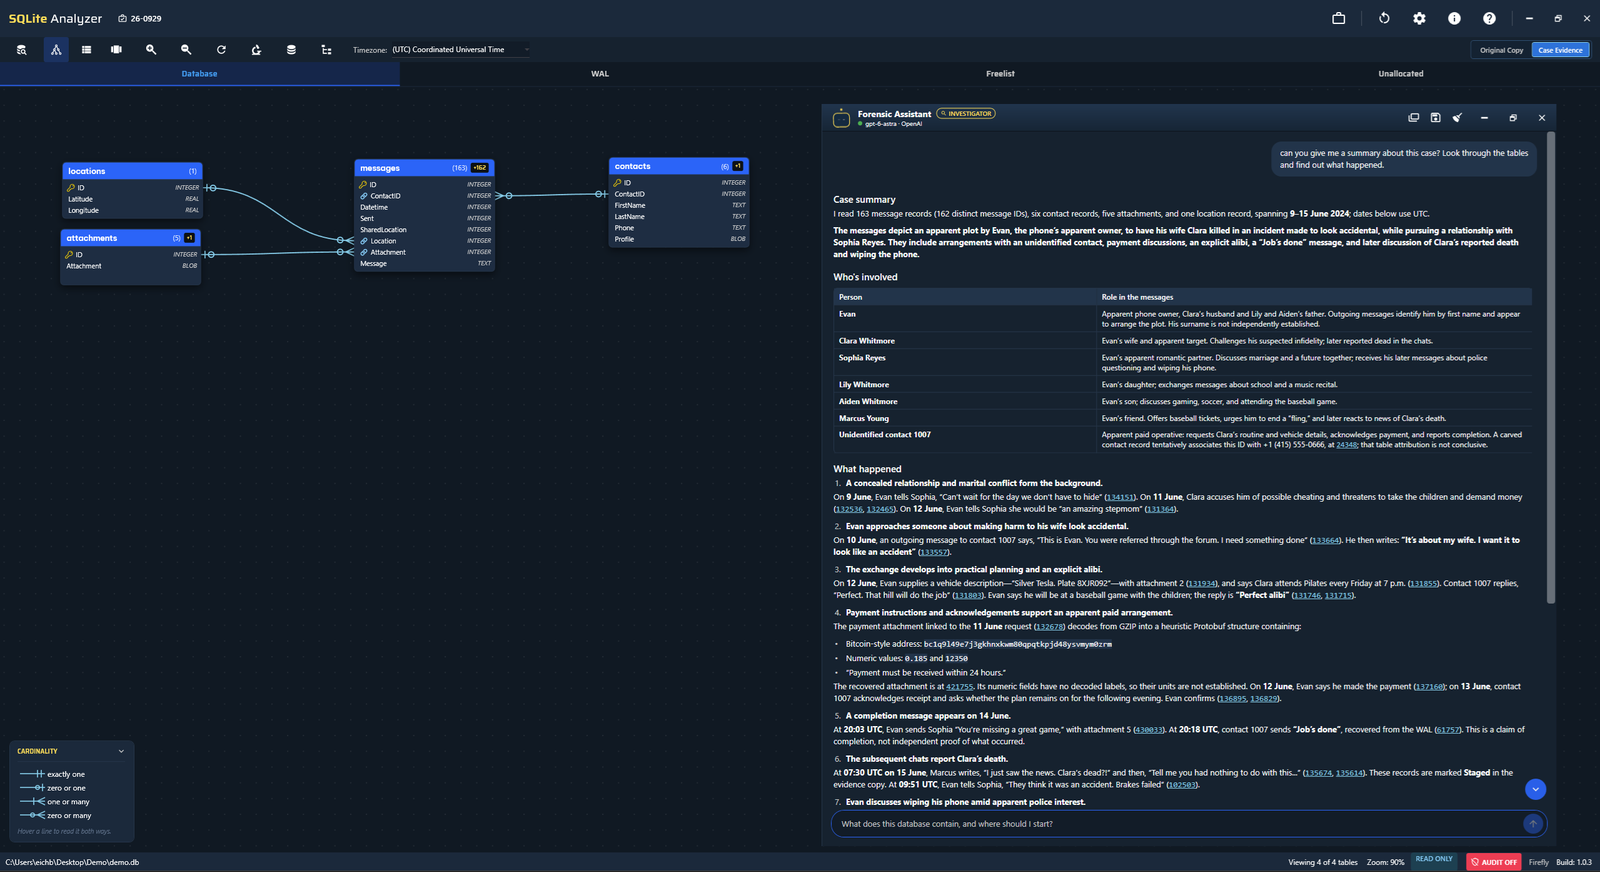Screen dimensions: 1600x872
Task: Click the INVESTIGATOR role badge
Action: click(966, 114)
